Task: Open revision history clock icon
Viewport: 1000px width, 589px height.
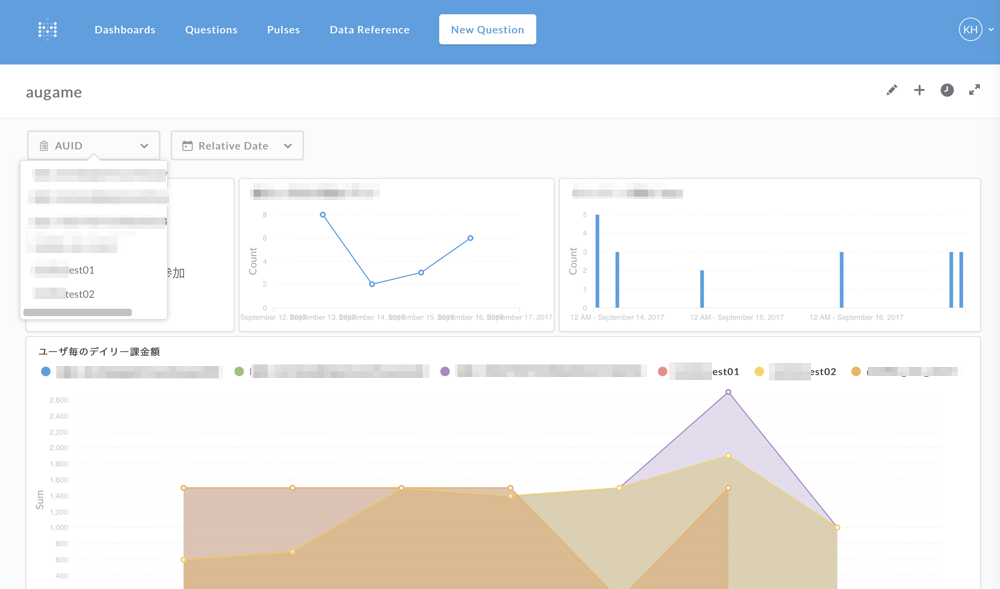Action: tap(947, 90)
